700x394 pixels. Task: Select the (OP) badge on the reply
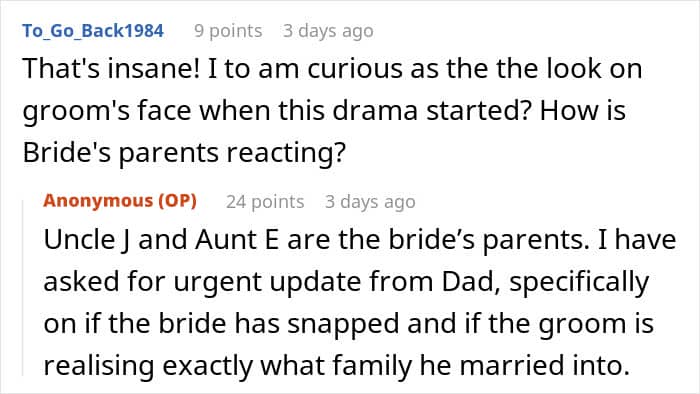coord(178,201)
